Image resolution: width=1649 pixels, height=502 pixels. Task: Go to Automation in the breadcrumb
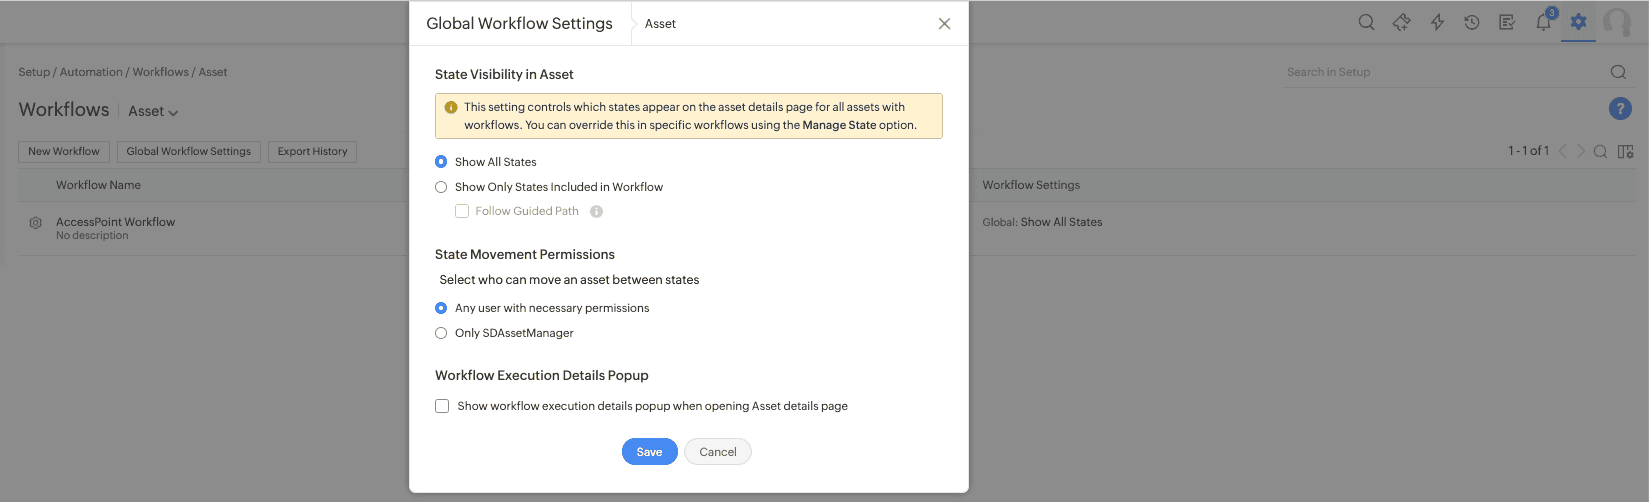click(x=91, y=72)
